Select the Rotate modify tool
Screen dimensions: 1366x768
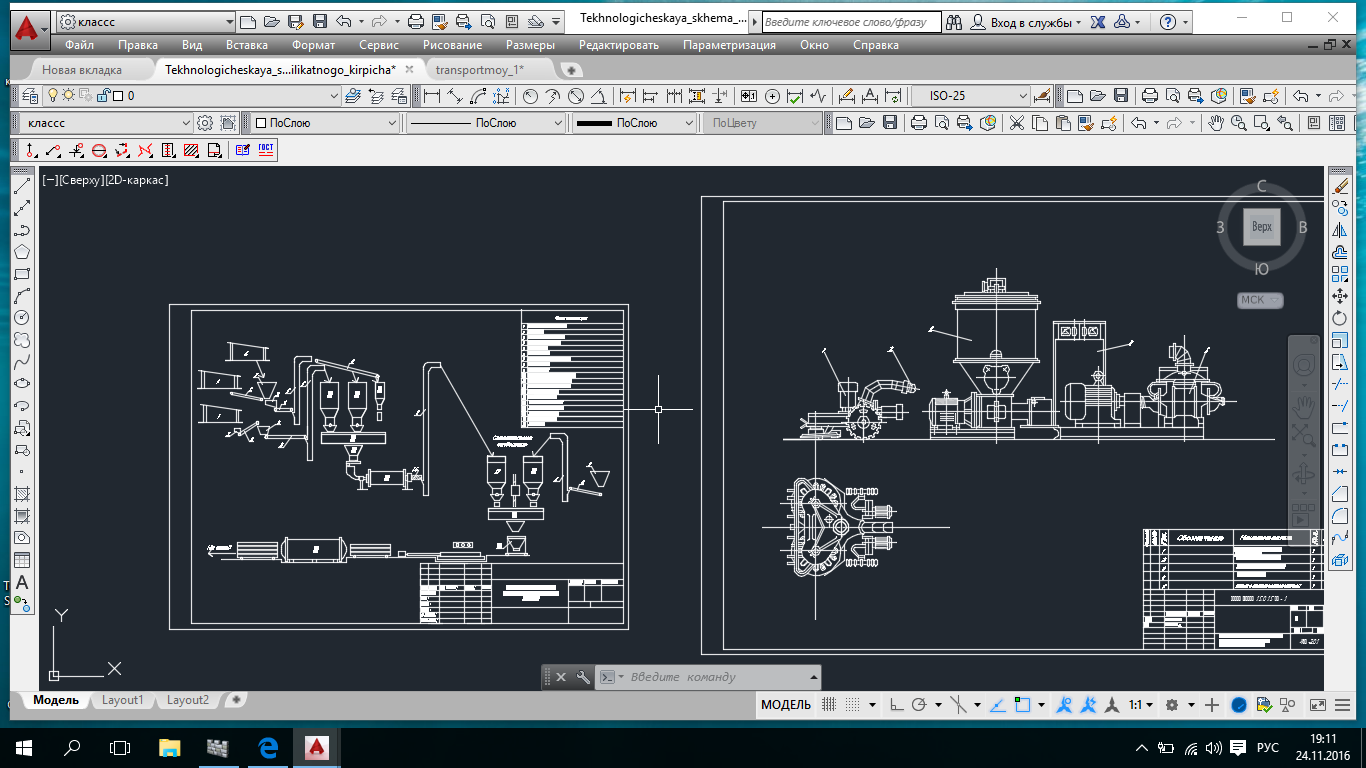point(1341,318)
